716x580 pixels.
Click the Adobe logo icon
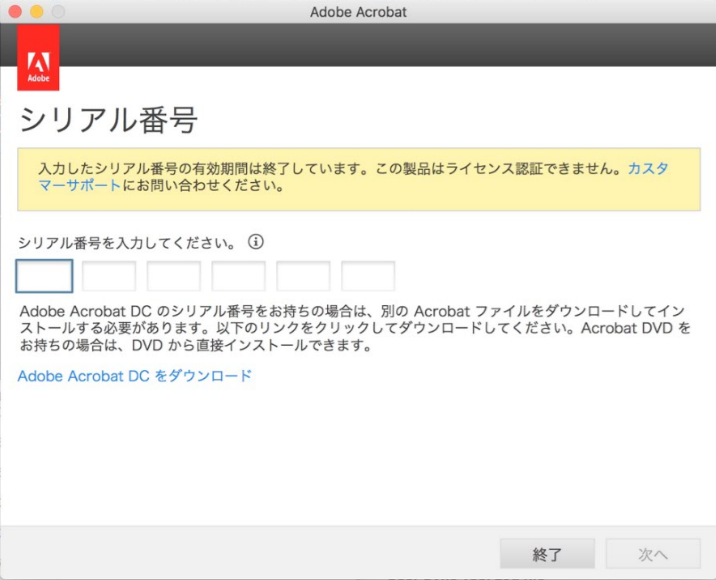[38, 58]
